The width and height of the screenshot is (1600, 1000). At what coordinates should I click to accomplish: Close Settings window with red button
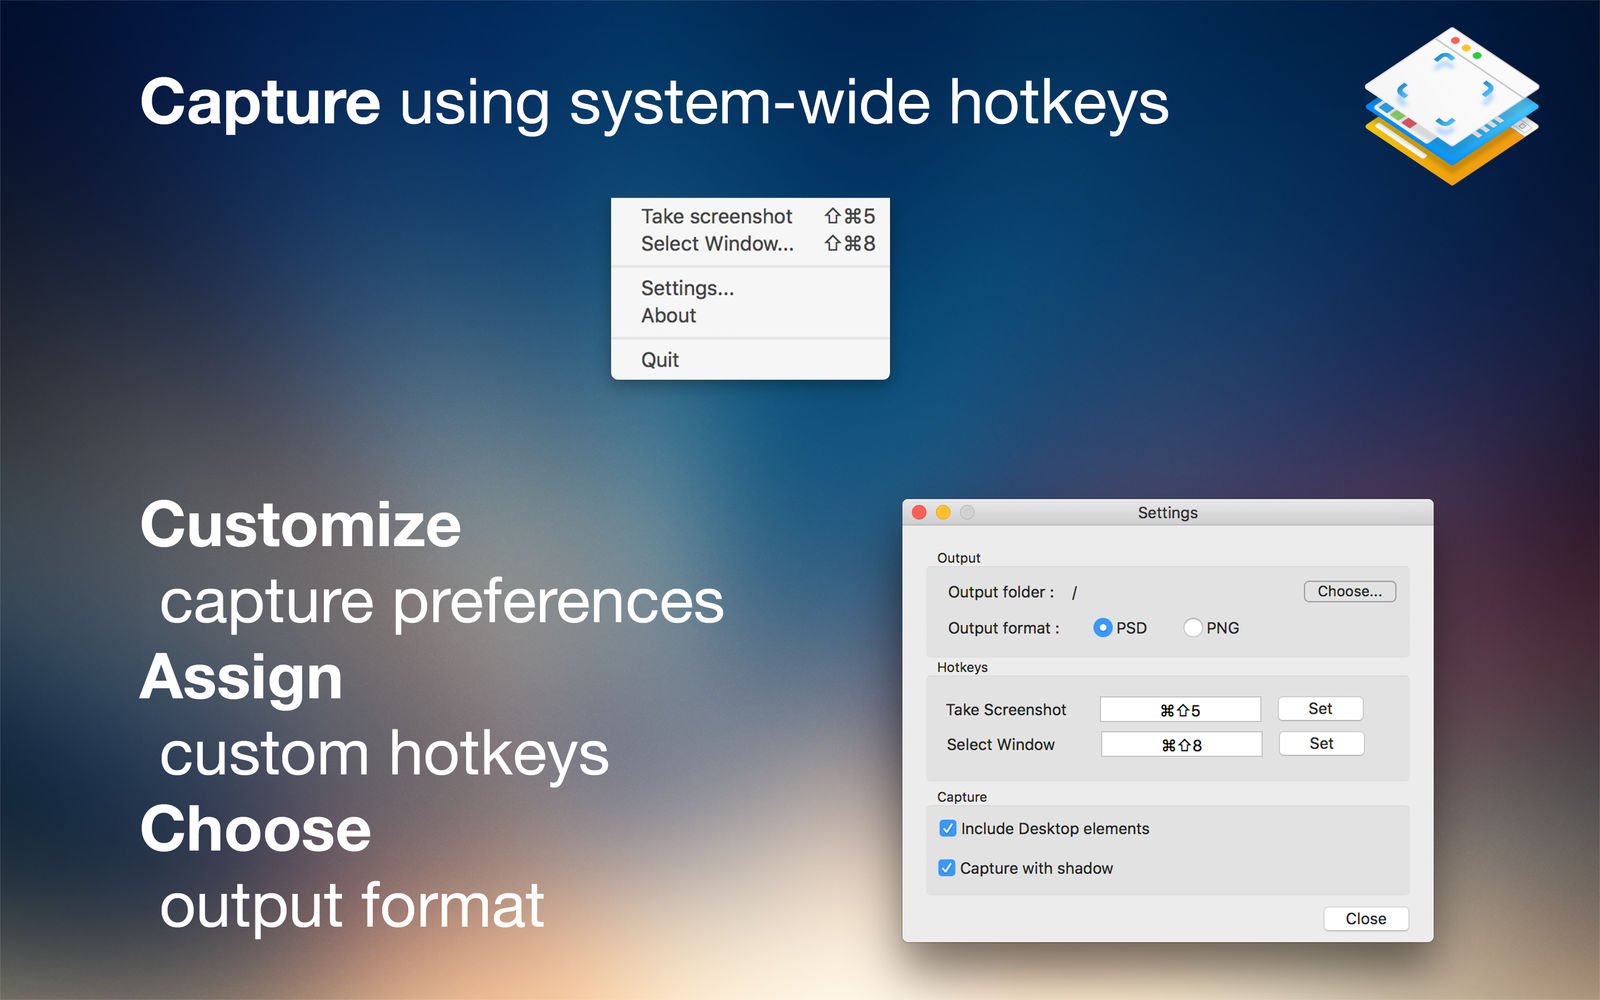919,512
